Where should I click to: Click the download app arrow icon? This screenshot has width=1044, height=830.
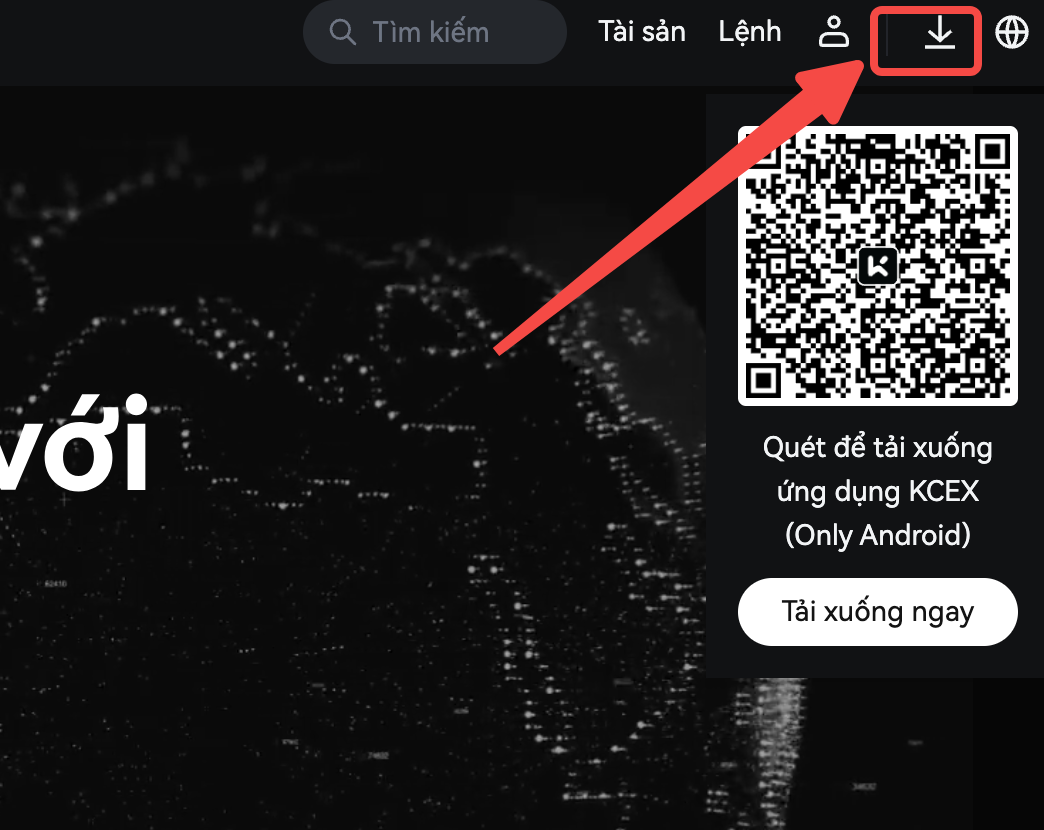[x=939, y=32]
